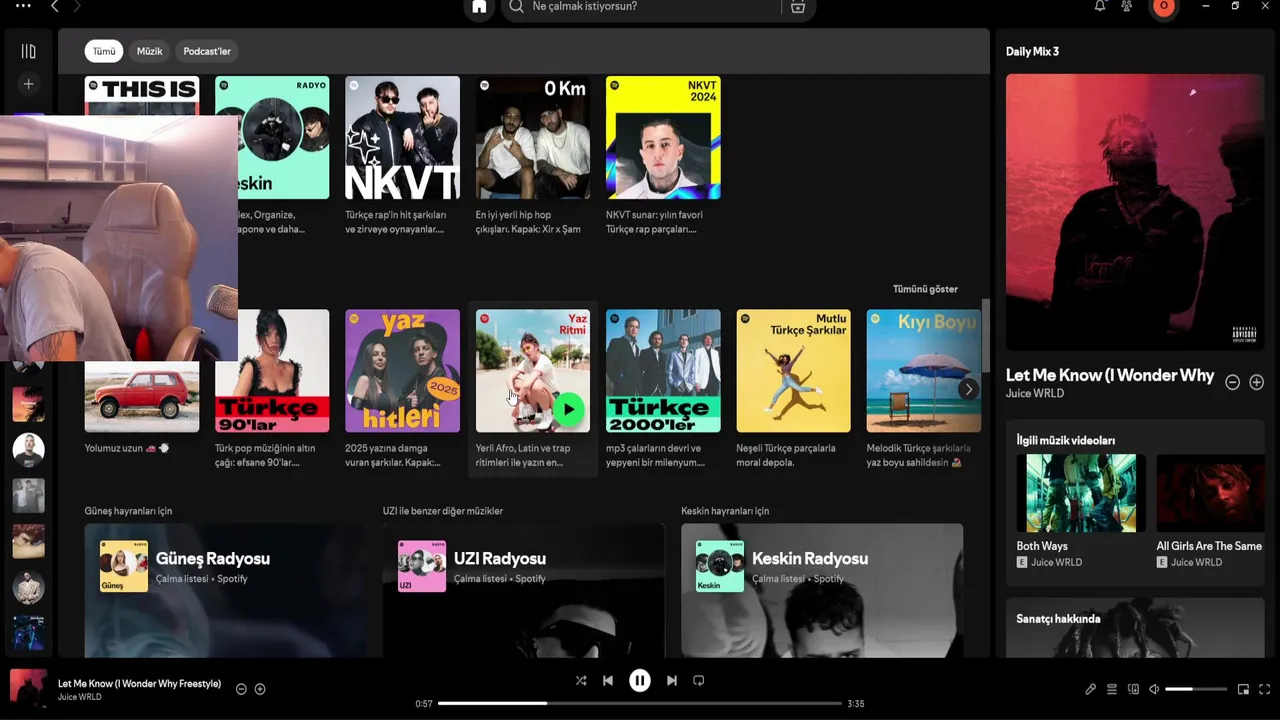Image resolution: width=1280 pixels, height=720 pixels.
Task: Seek within the song progress bar
Action: click(x=640, y=704)
